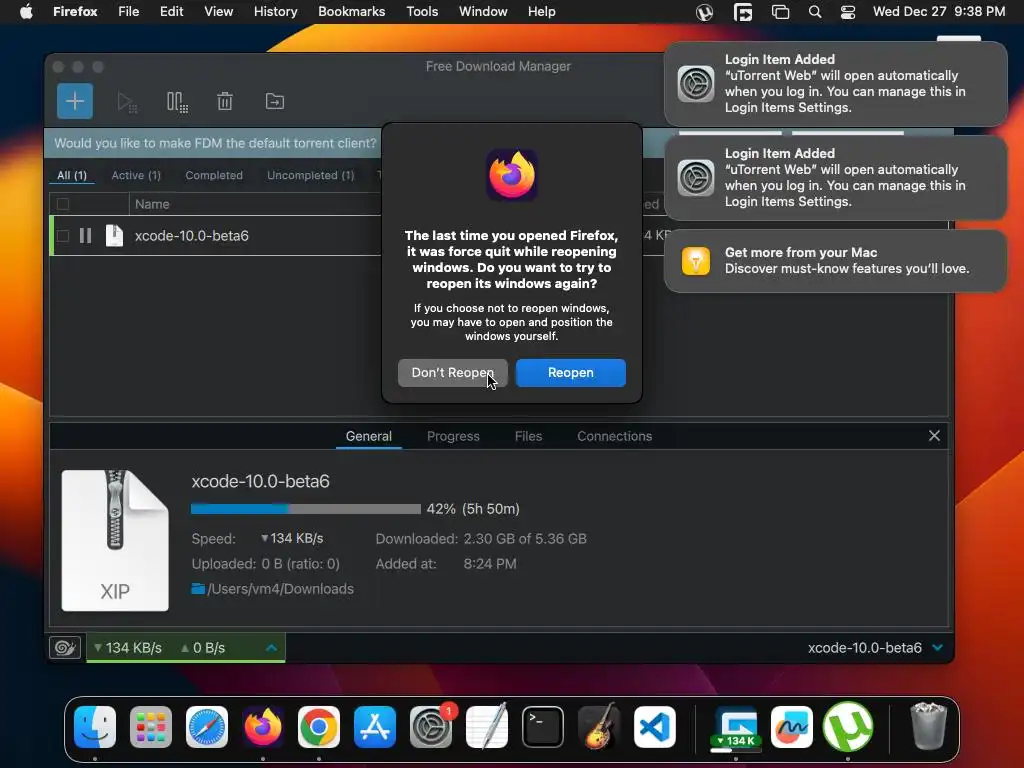Open the Help menu
1024x768 pixels.
point(541,12)
